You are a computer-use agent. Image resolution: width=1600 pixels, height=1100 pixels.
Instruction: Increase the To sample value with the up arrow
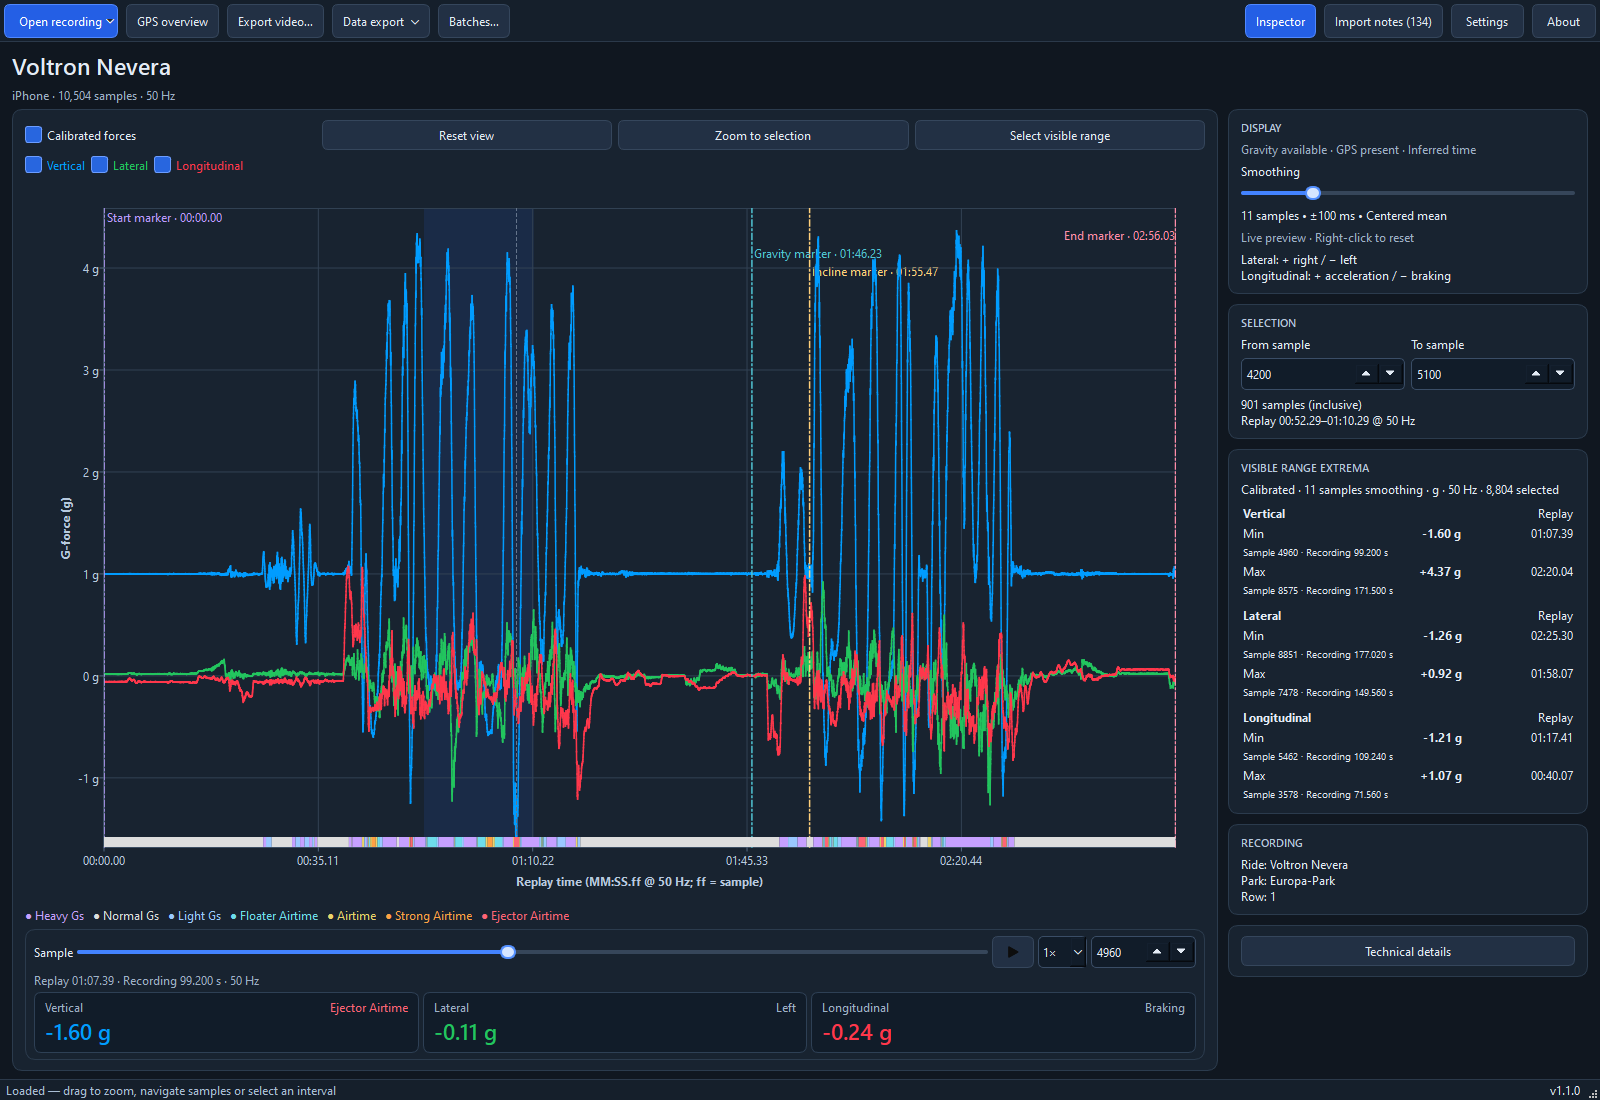(1536, 374)
